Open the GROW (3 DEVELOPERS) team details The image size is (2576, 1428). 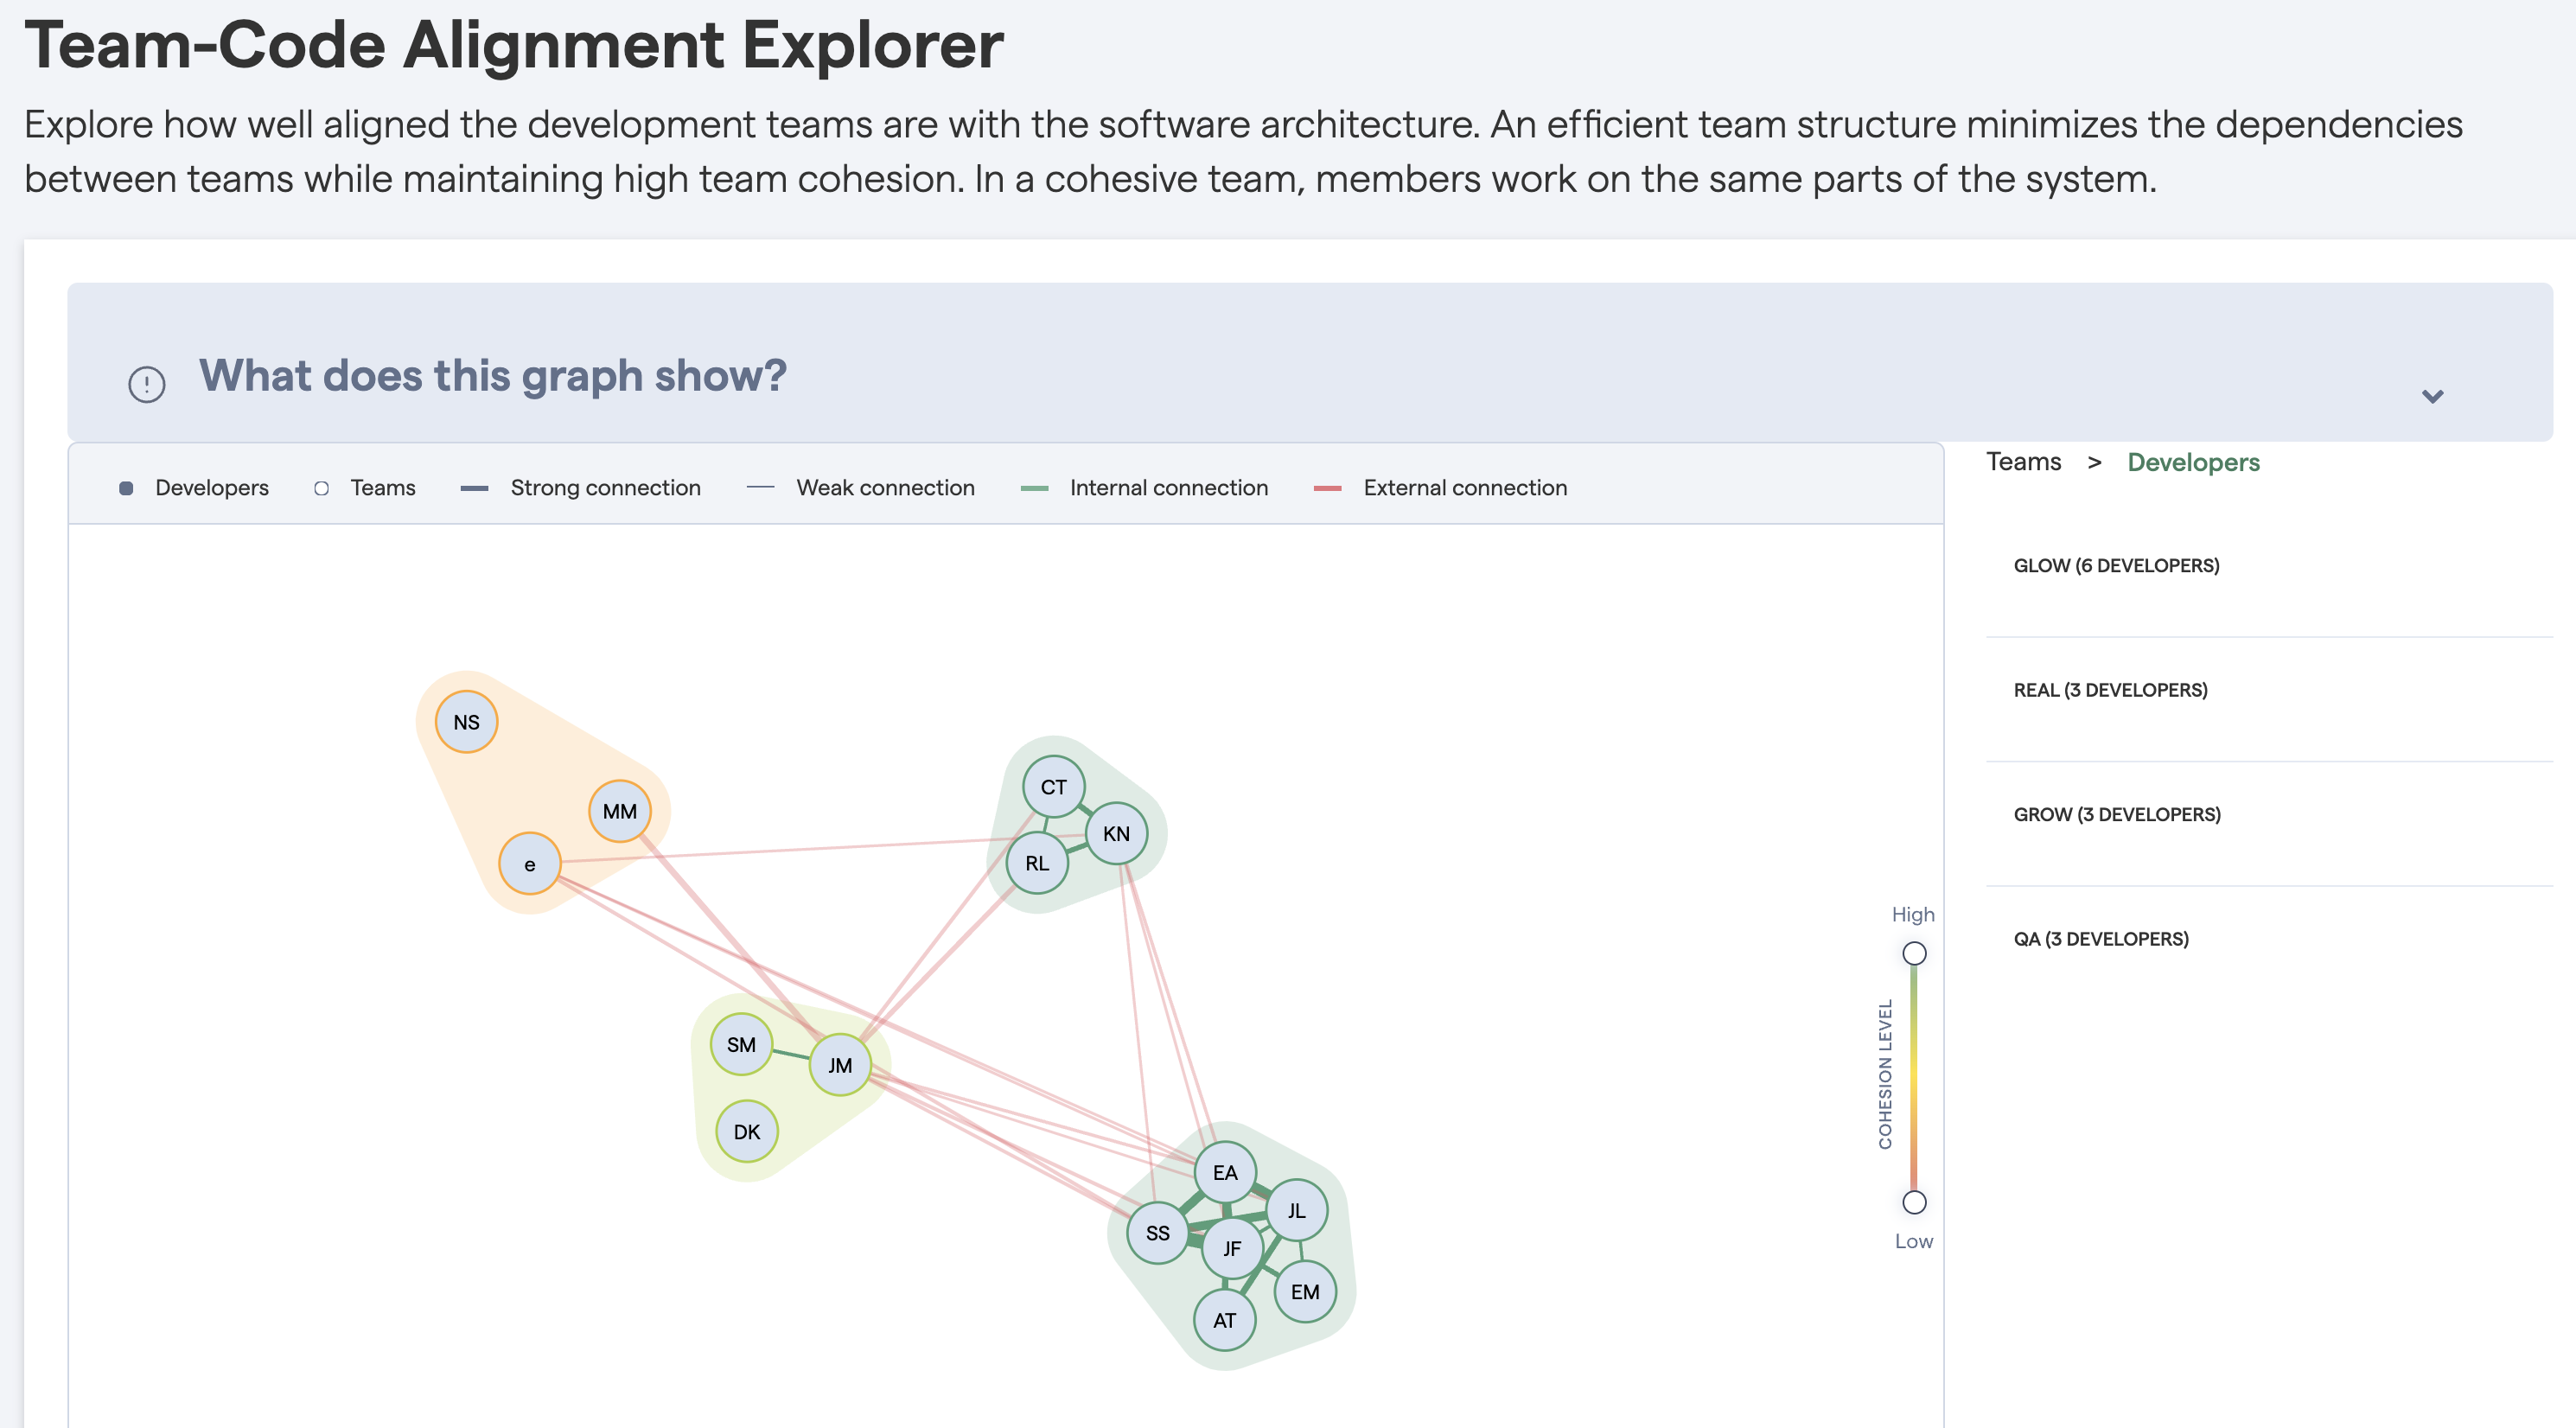coord(2120,814)
